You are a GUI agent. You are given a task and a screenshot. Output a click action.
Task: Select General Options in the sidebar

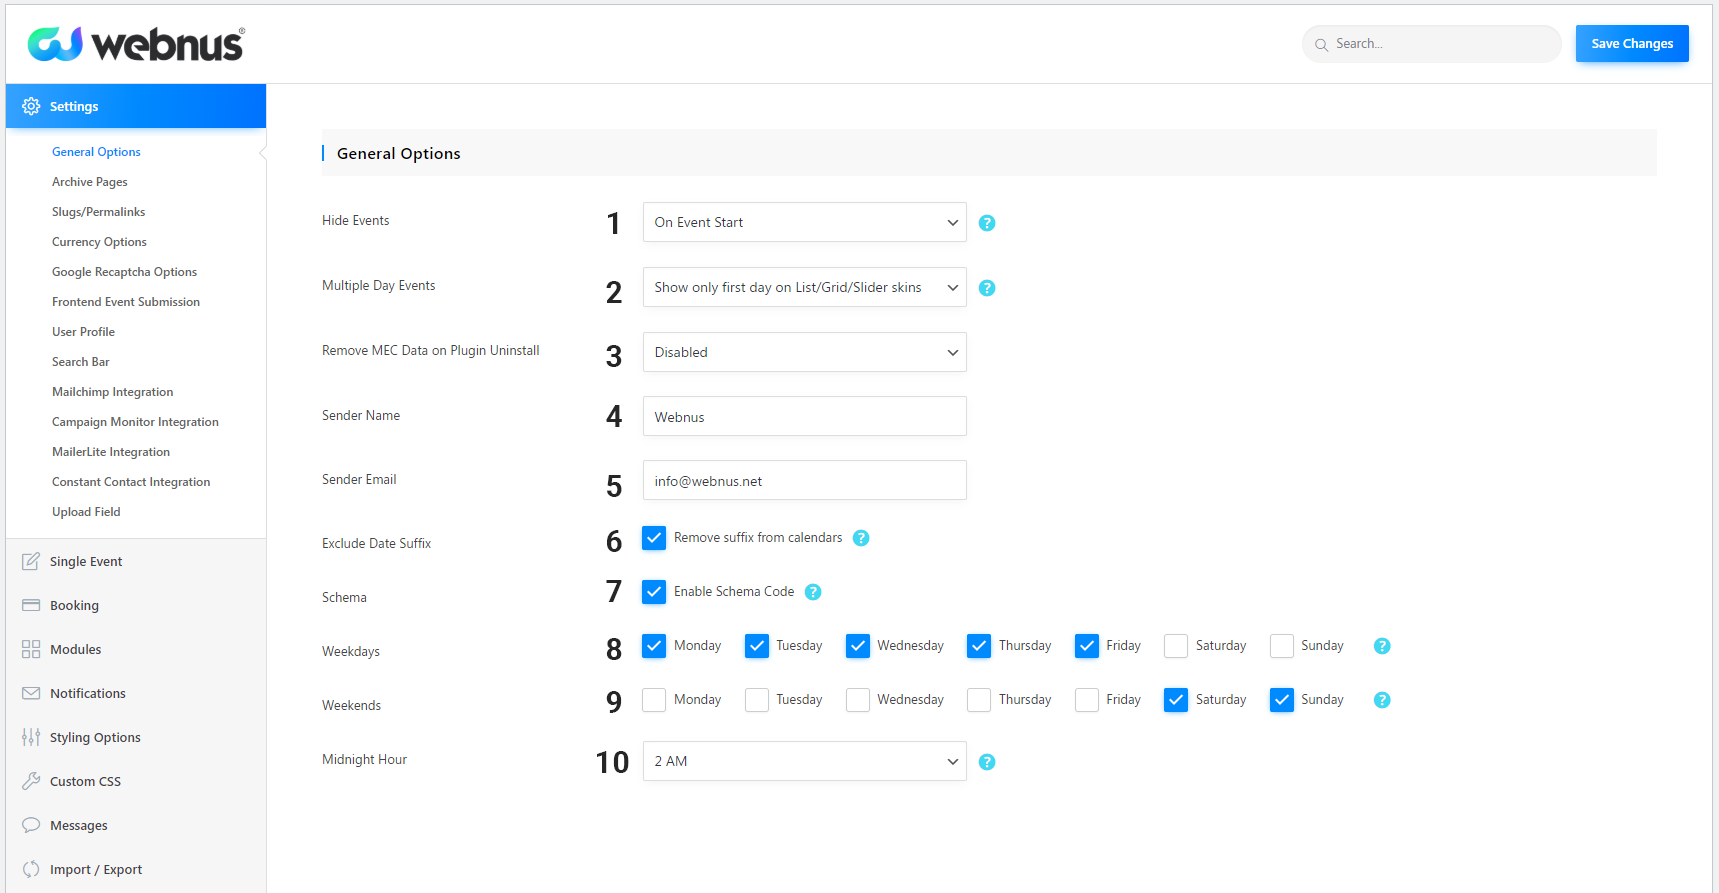[x=96, y=152]
